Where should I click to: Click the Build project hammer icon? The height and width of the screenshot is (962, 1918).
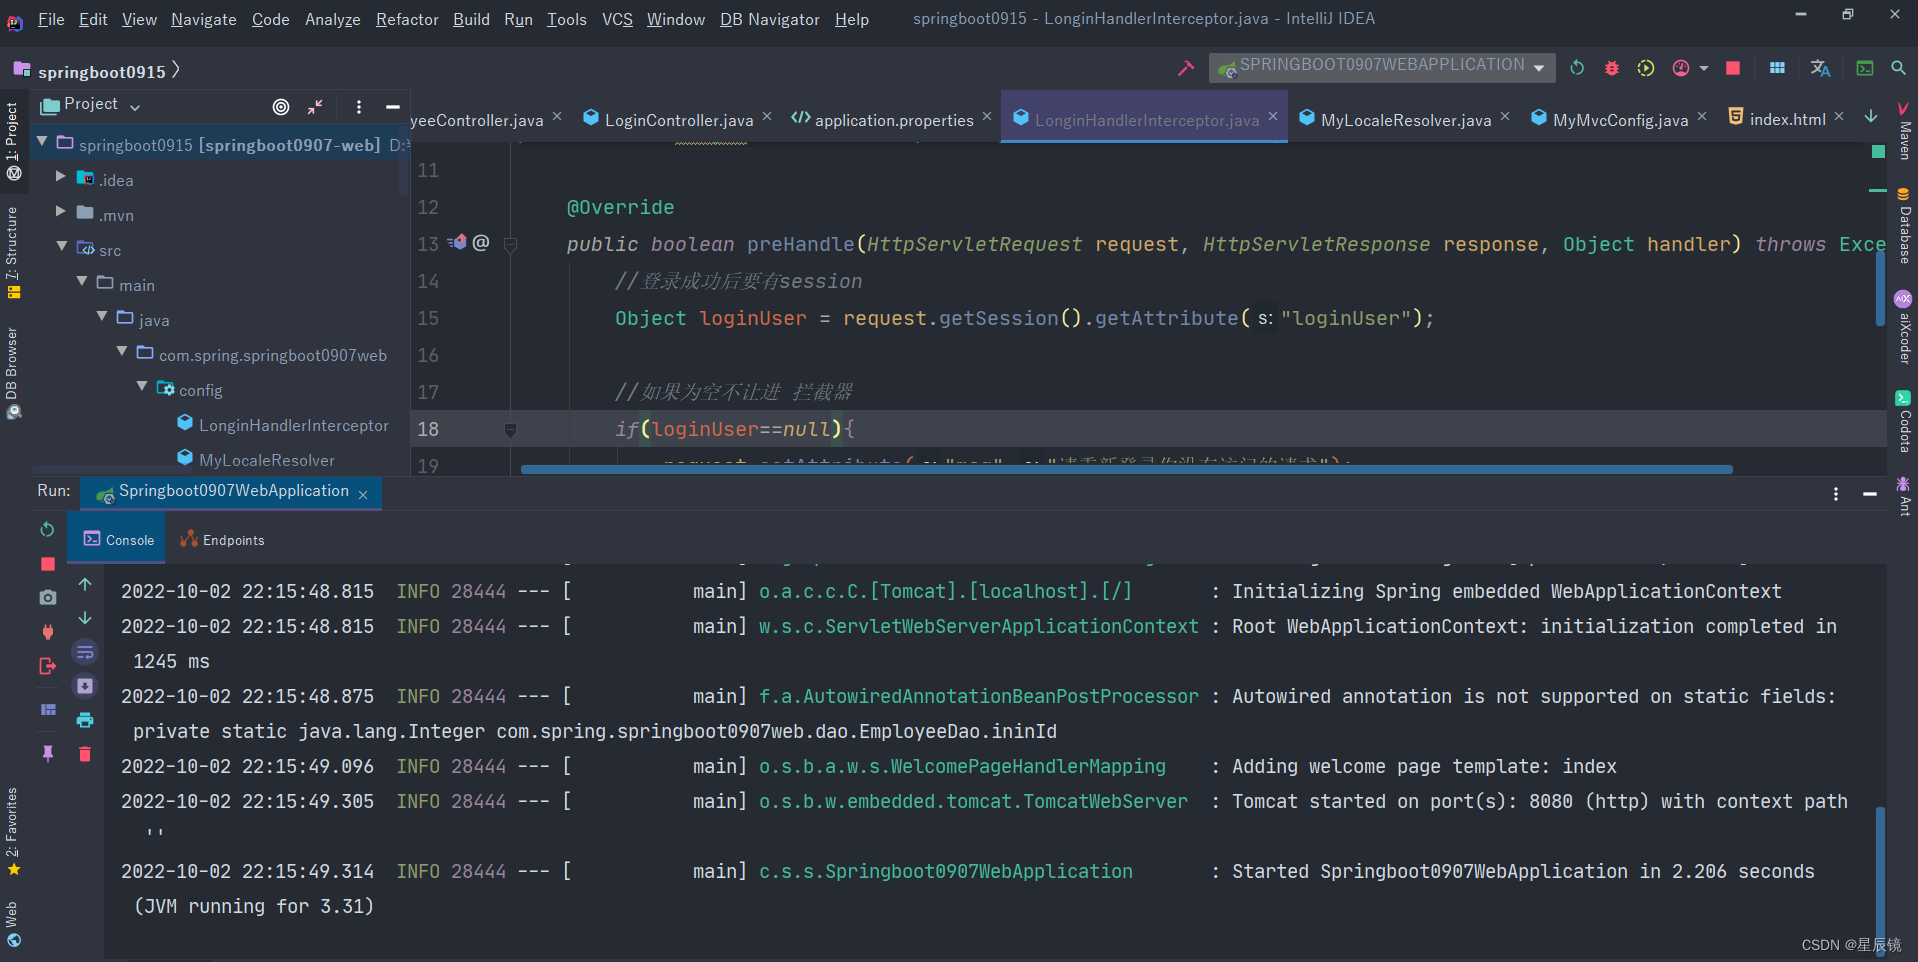[x=1186, y=68]
